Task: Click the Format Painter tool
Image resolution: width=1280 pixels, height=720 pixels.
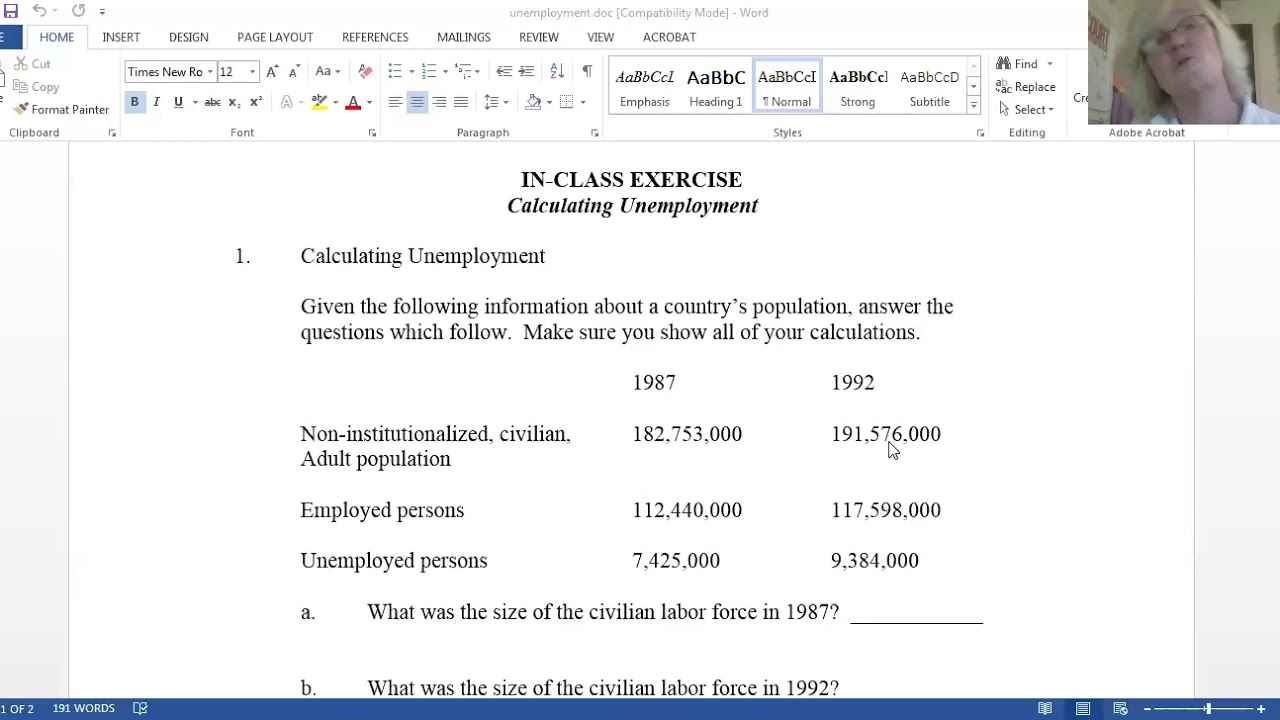Action: pyautogui.click(x=61, y=109)
